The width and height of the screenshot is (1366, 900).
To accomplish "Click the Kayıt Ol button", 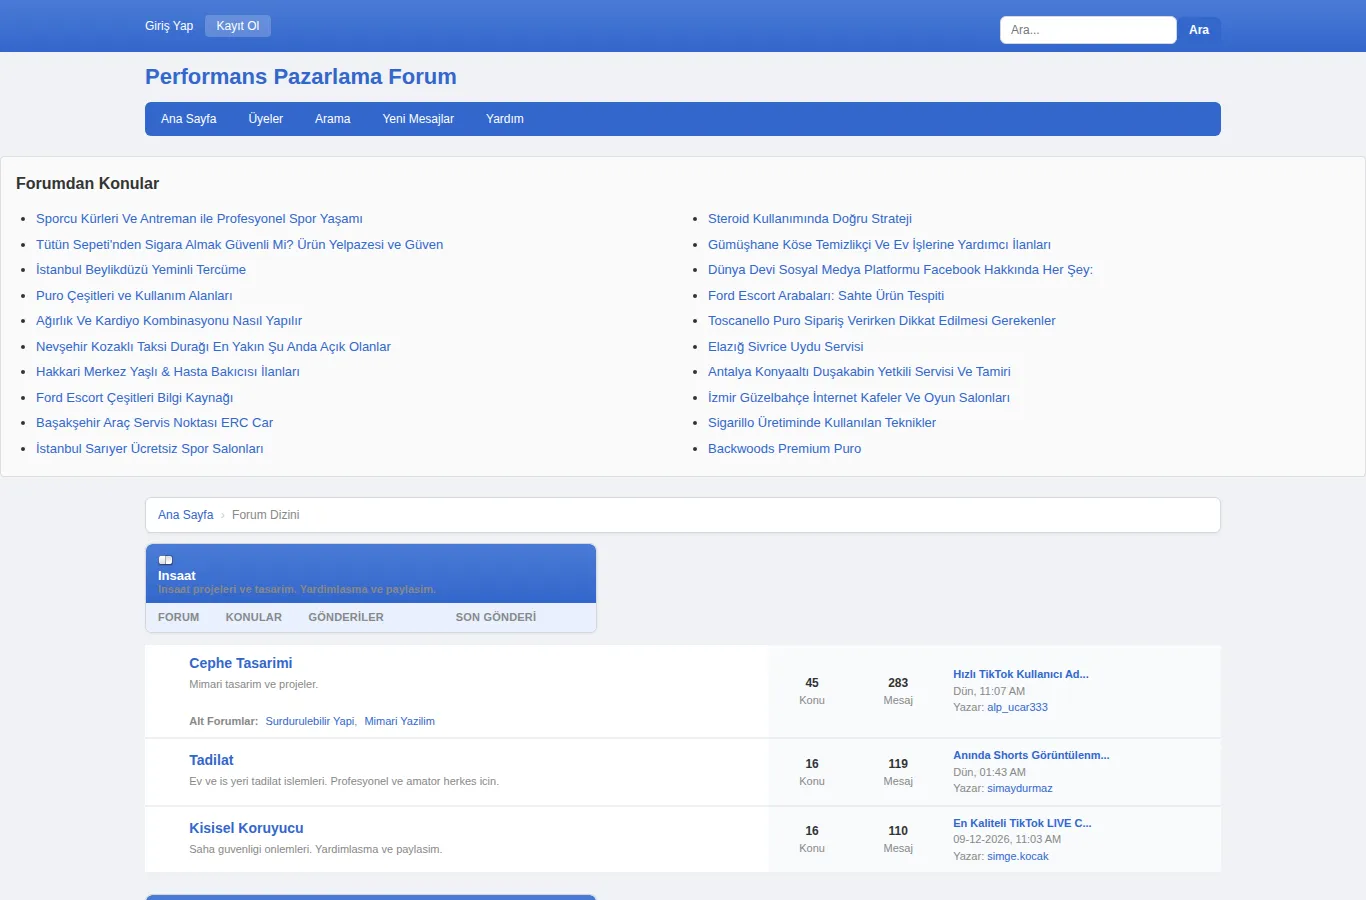I will [238, 26].
